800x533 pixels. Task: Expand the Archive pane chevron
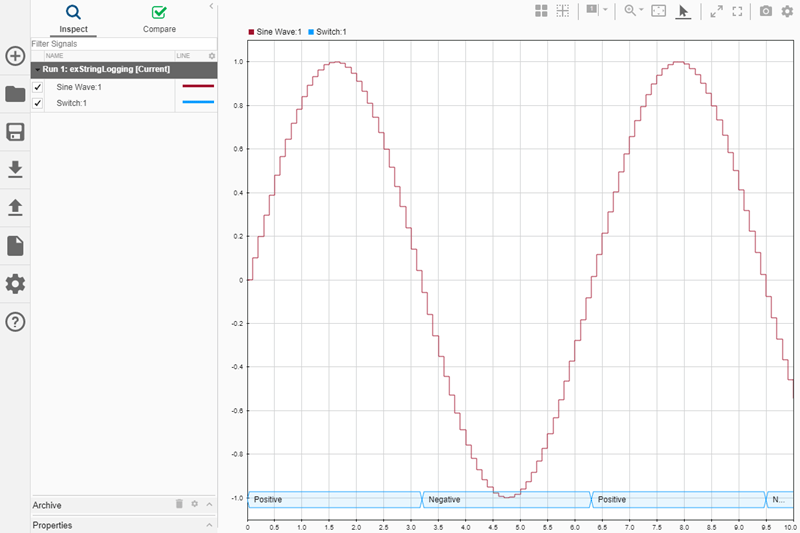coord(210,504)
